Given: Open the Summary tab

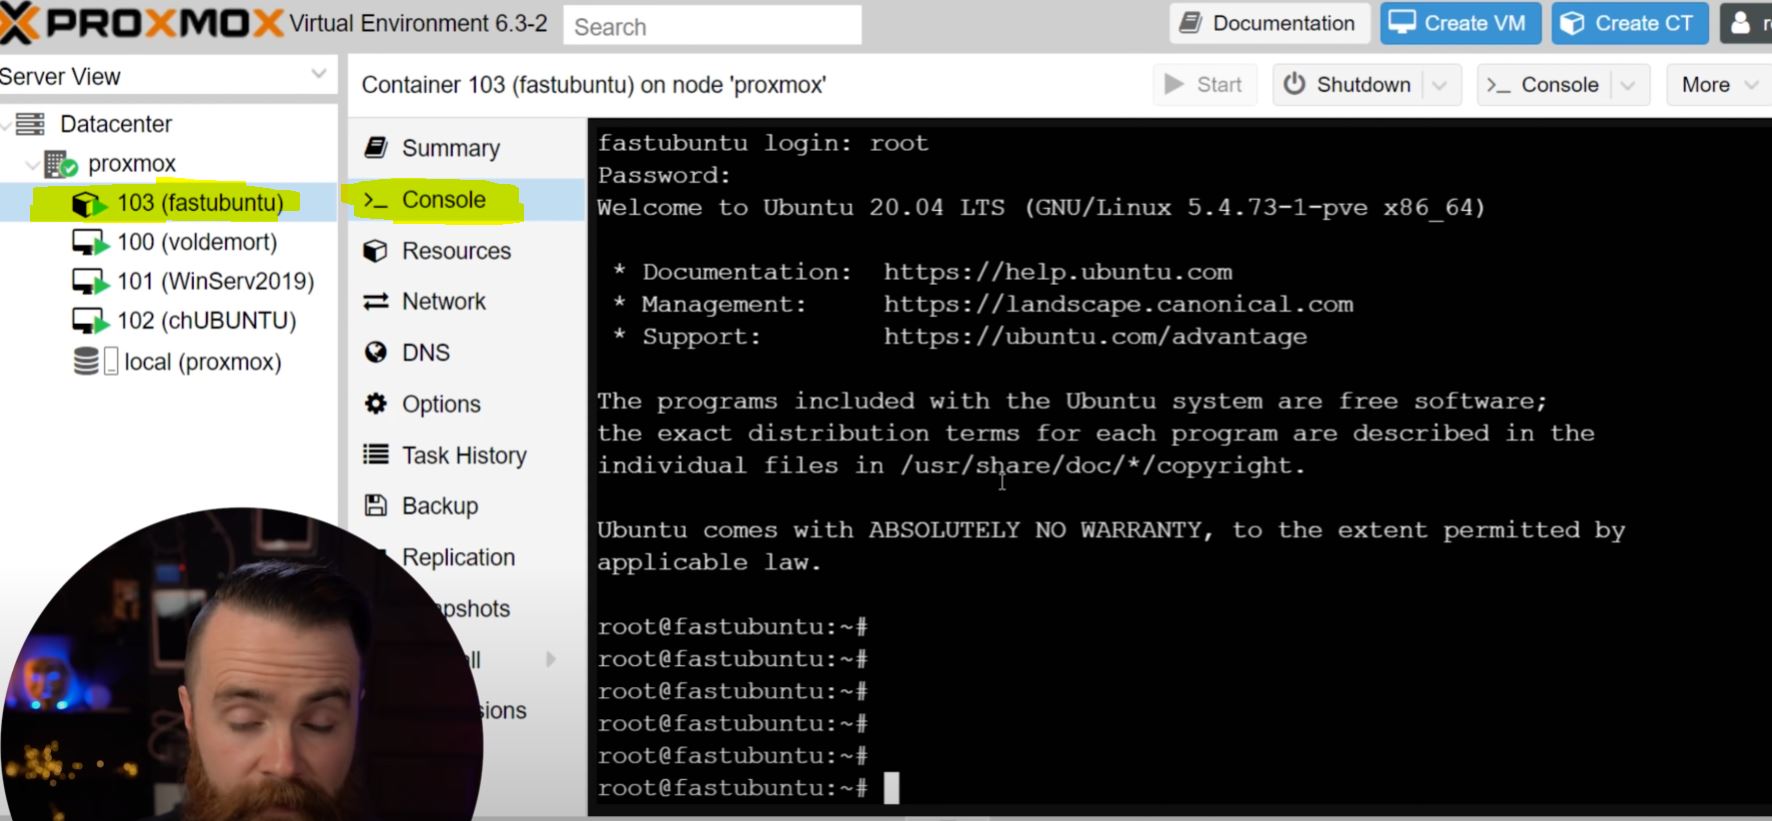Looking at the screenshot, I should pyautogui.click(x=466, y=148).
